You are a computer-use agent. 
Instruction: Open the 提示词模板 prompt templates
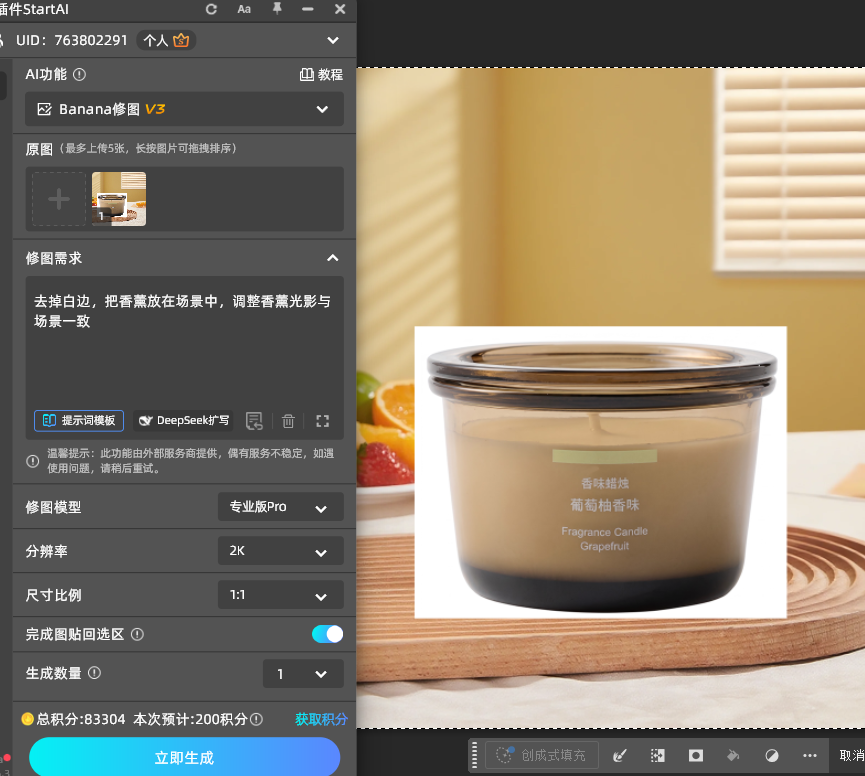[79, 421]
